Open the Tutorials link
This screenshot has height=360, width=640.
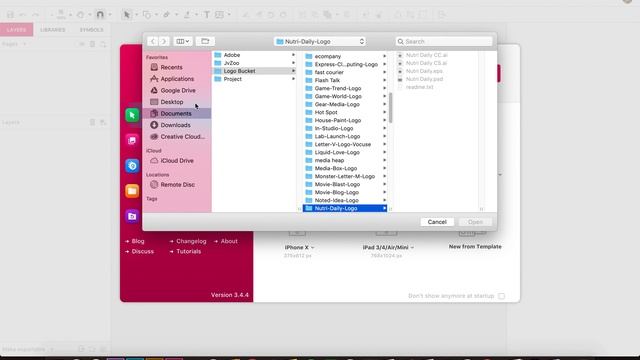[188, 251]
